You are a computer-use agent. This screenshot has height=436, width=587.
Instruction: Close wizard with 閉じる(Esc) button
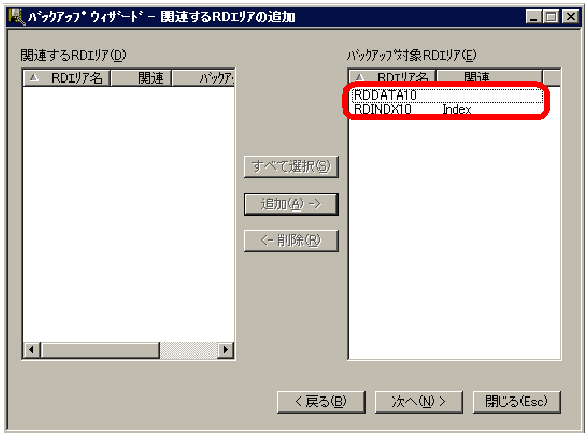click(x=517, y=402)
